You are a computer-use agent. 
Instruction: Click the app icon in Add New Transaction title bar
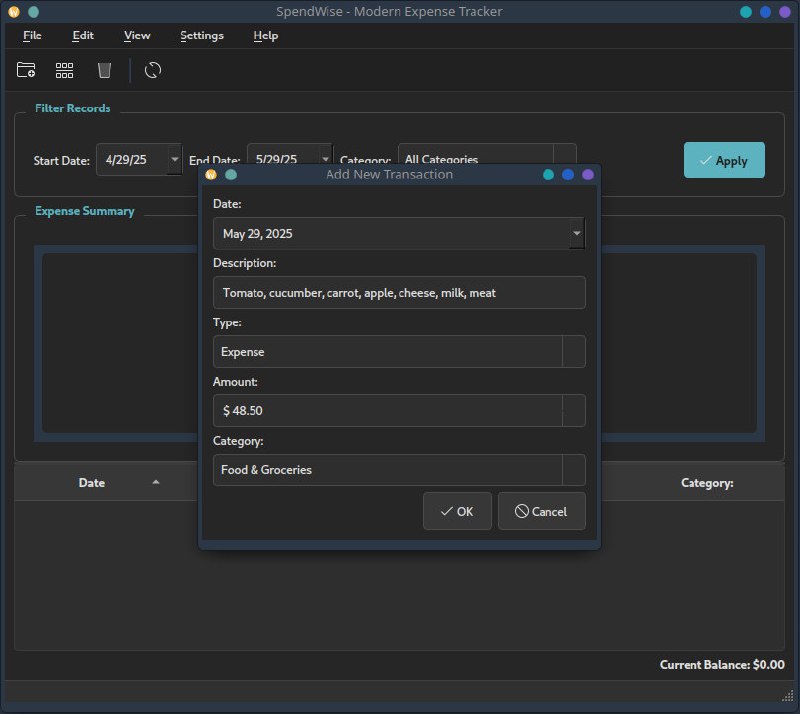[211, 175]
